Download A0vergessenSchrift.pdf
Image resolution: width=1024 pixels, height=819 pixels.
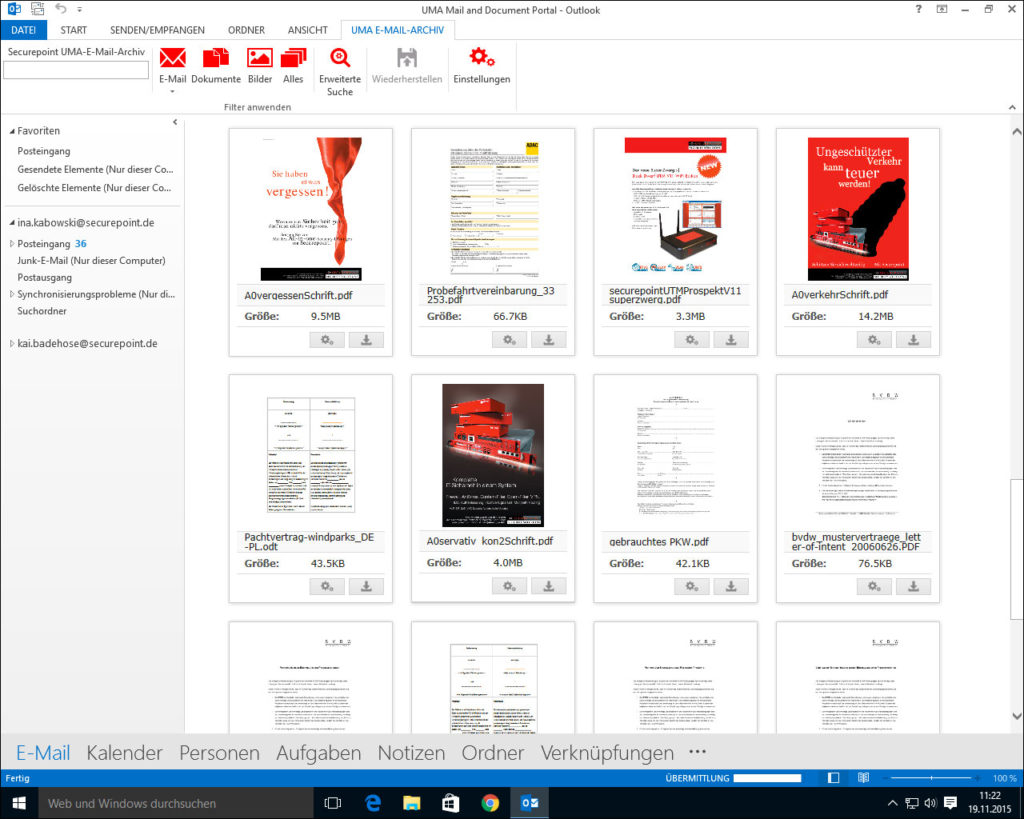coord(366,340)
